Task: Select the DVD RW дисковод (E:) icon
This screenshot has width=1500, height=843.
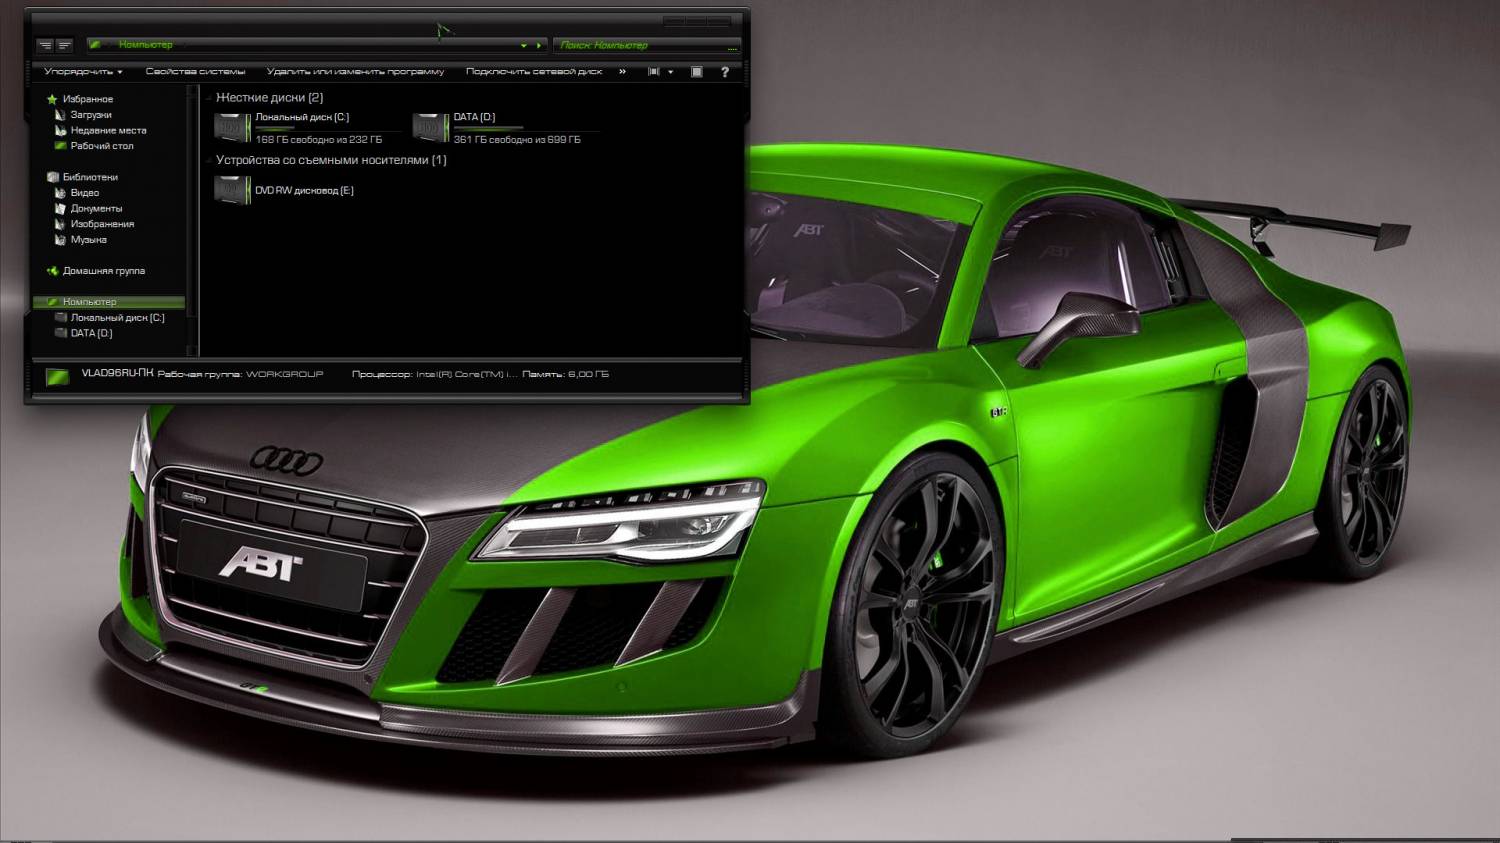Action: [232, 190]
